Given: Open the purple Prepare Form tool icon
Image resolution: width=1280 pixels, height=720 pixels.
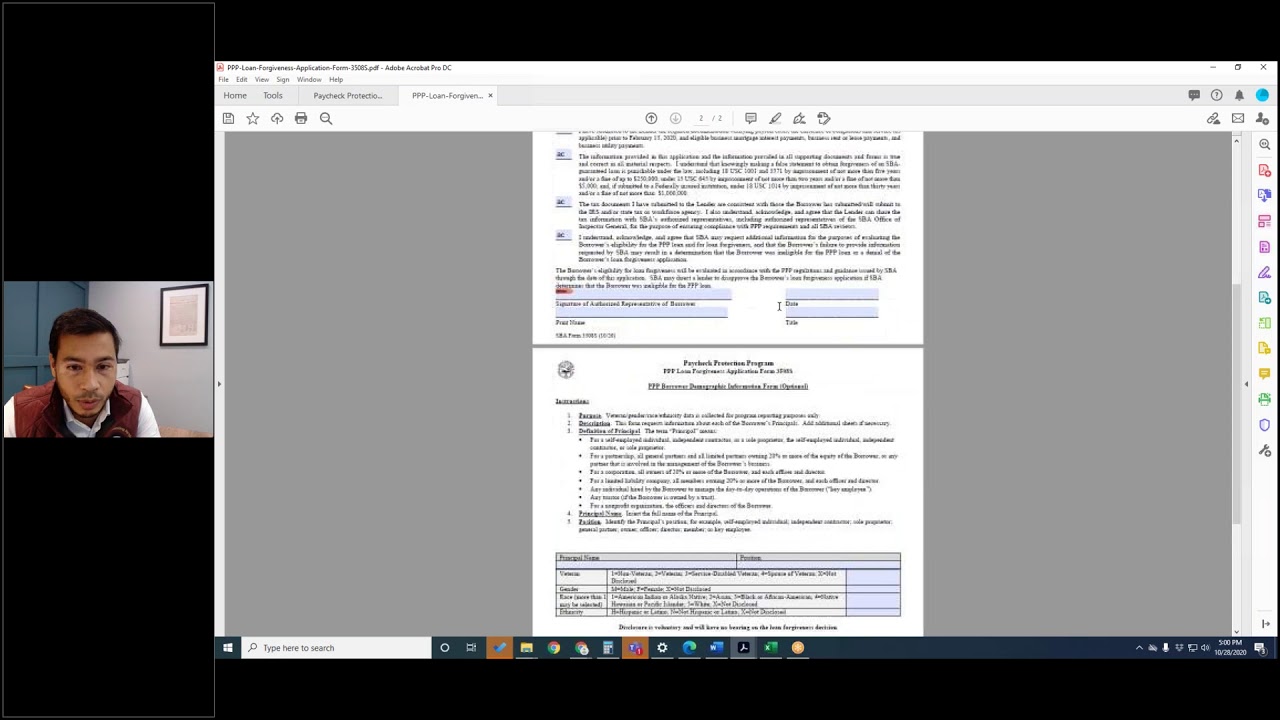Looking at the screenshot, I should coord(1265,247).
